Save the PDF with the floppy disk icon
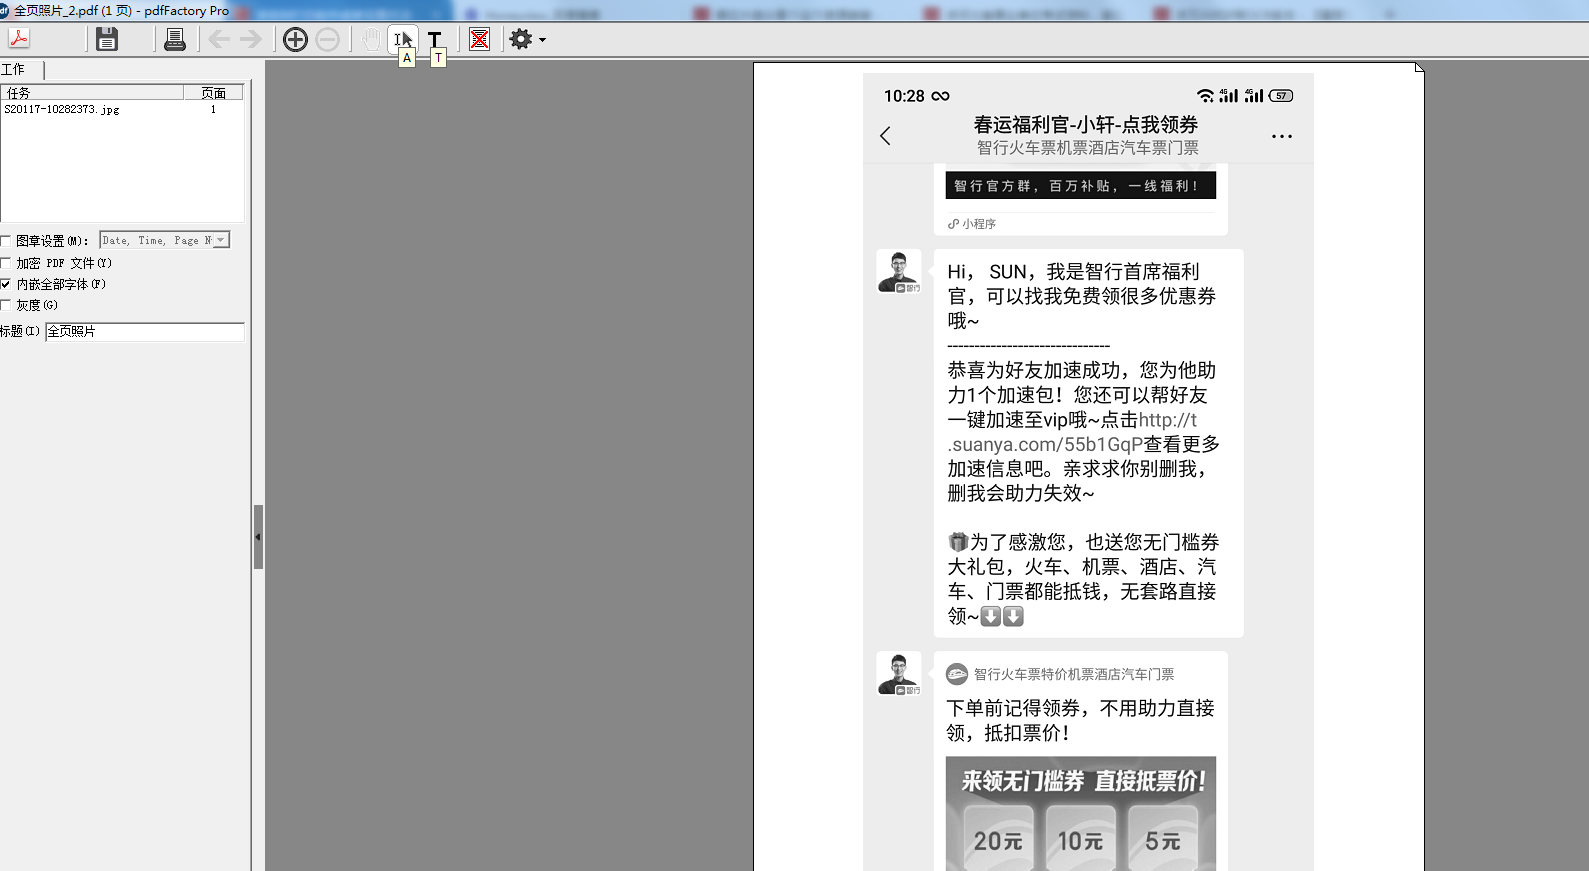This screenshot has width=1589, height=871. coord(107,39)
